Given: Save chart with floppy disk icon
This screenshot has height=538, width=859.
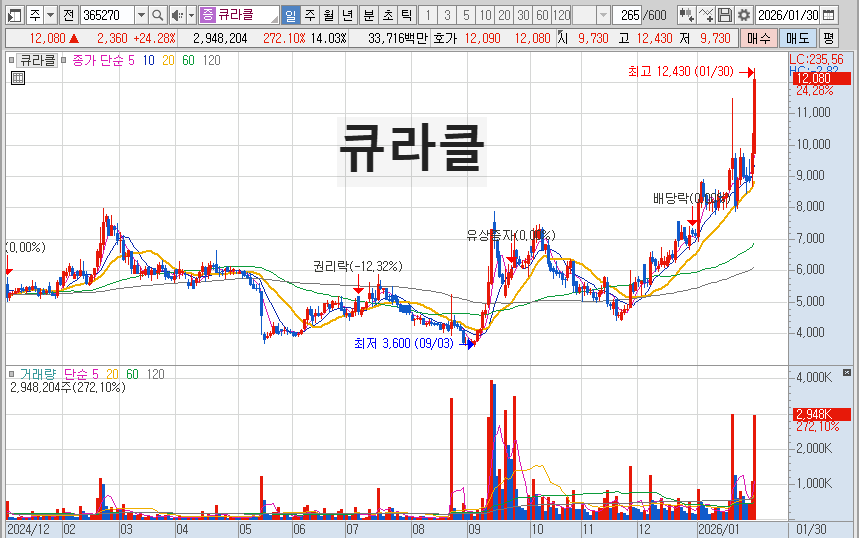Looking at the screenshot, I should click(725, 15).
